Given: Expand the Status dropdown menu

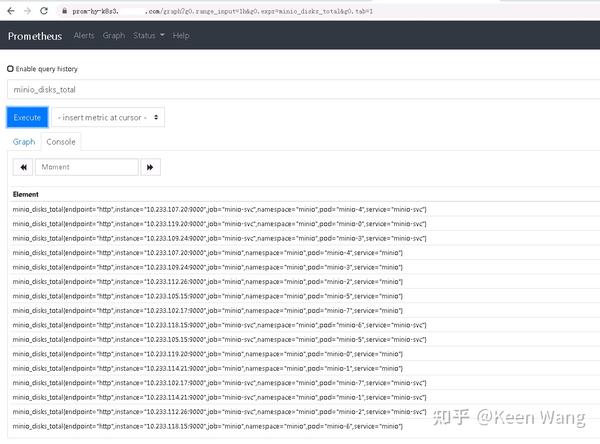Looking at the screenshot, I should (148, 36).
